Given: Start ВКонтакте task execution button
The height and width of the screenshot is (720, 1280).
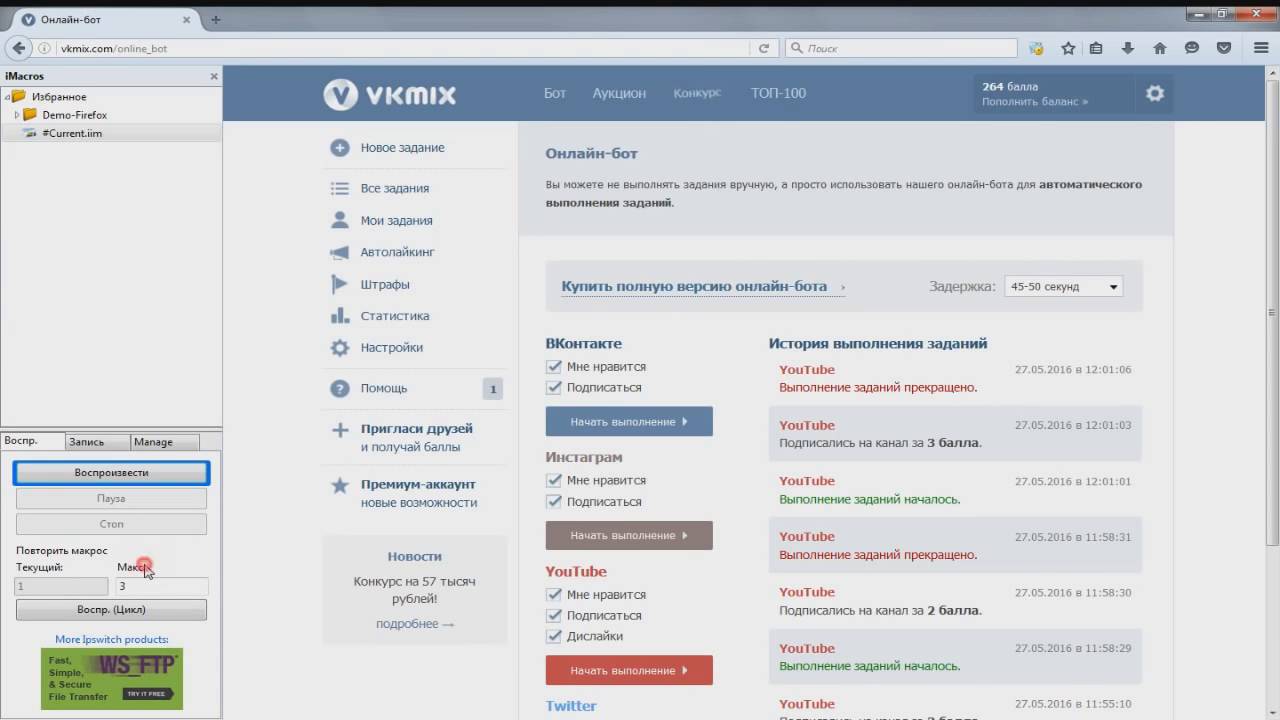Looking at the screenshot, I should (x=629, y=421).
